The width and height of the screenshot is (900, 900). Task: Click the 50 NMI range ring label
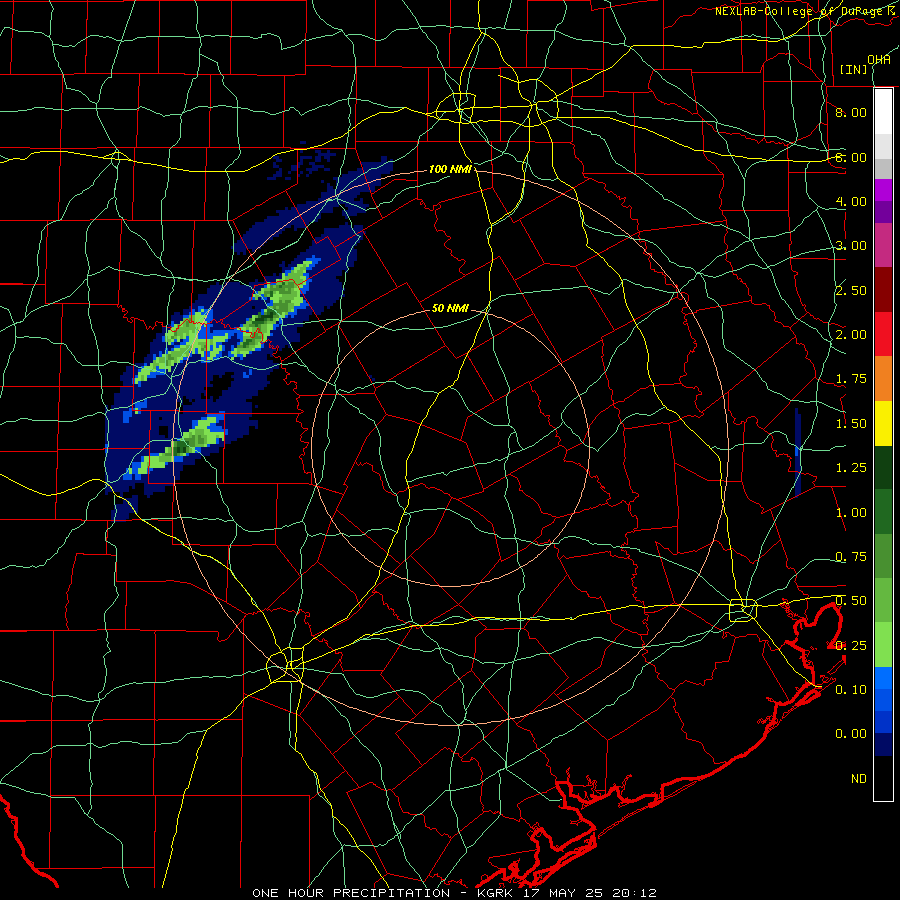pyautogui.click(x=450, y=308)
